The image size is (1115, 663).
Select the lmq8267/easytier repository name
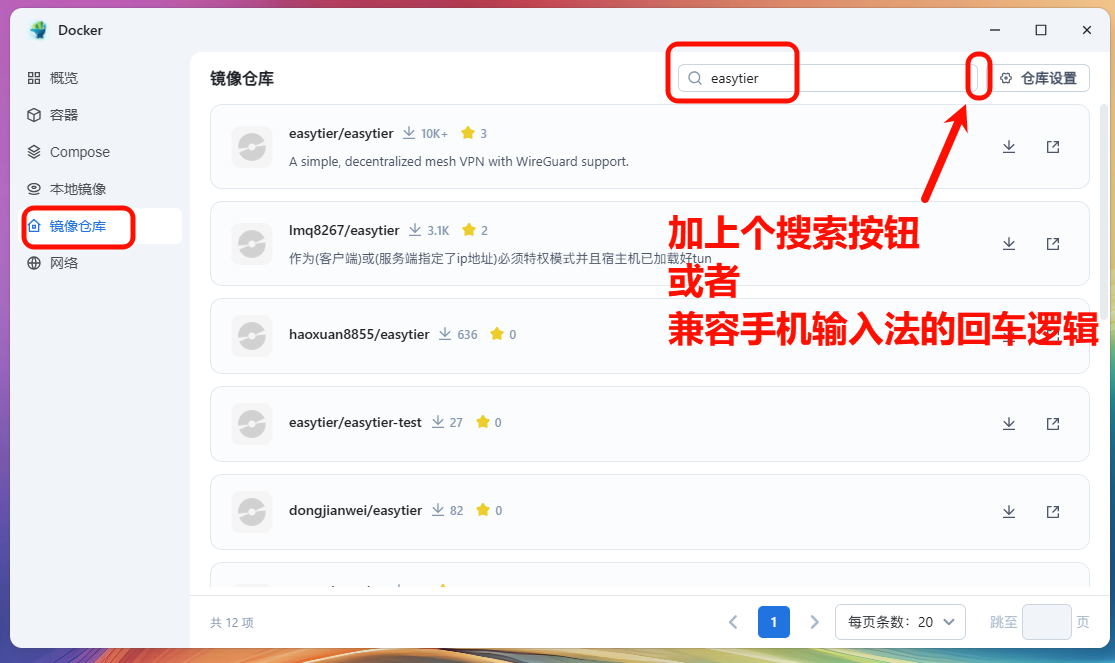pos(343,230)
